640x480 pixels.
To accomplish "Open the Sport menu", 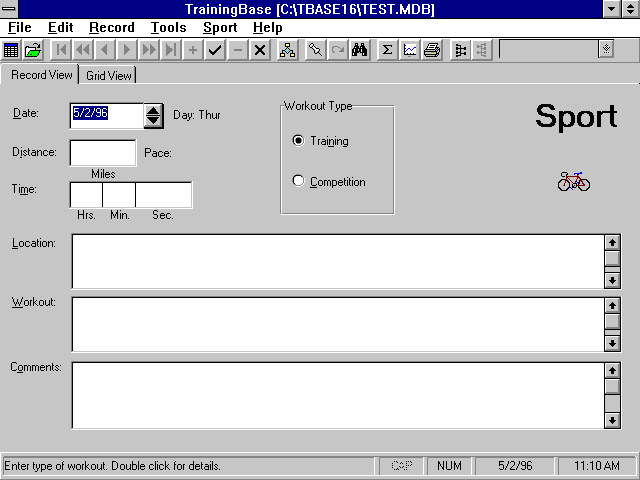I will pos(219,28).
